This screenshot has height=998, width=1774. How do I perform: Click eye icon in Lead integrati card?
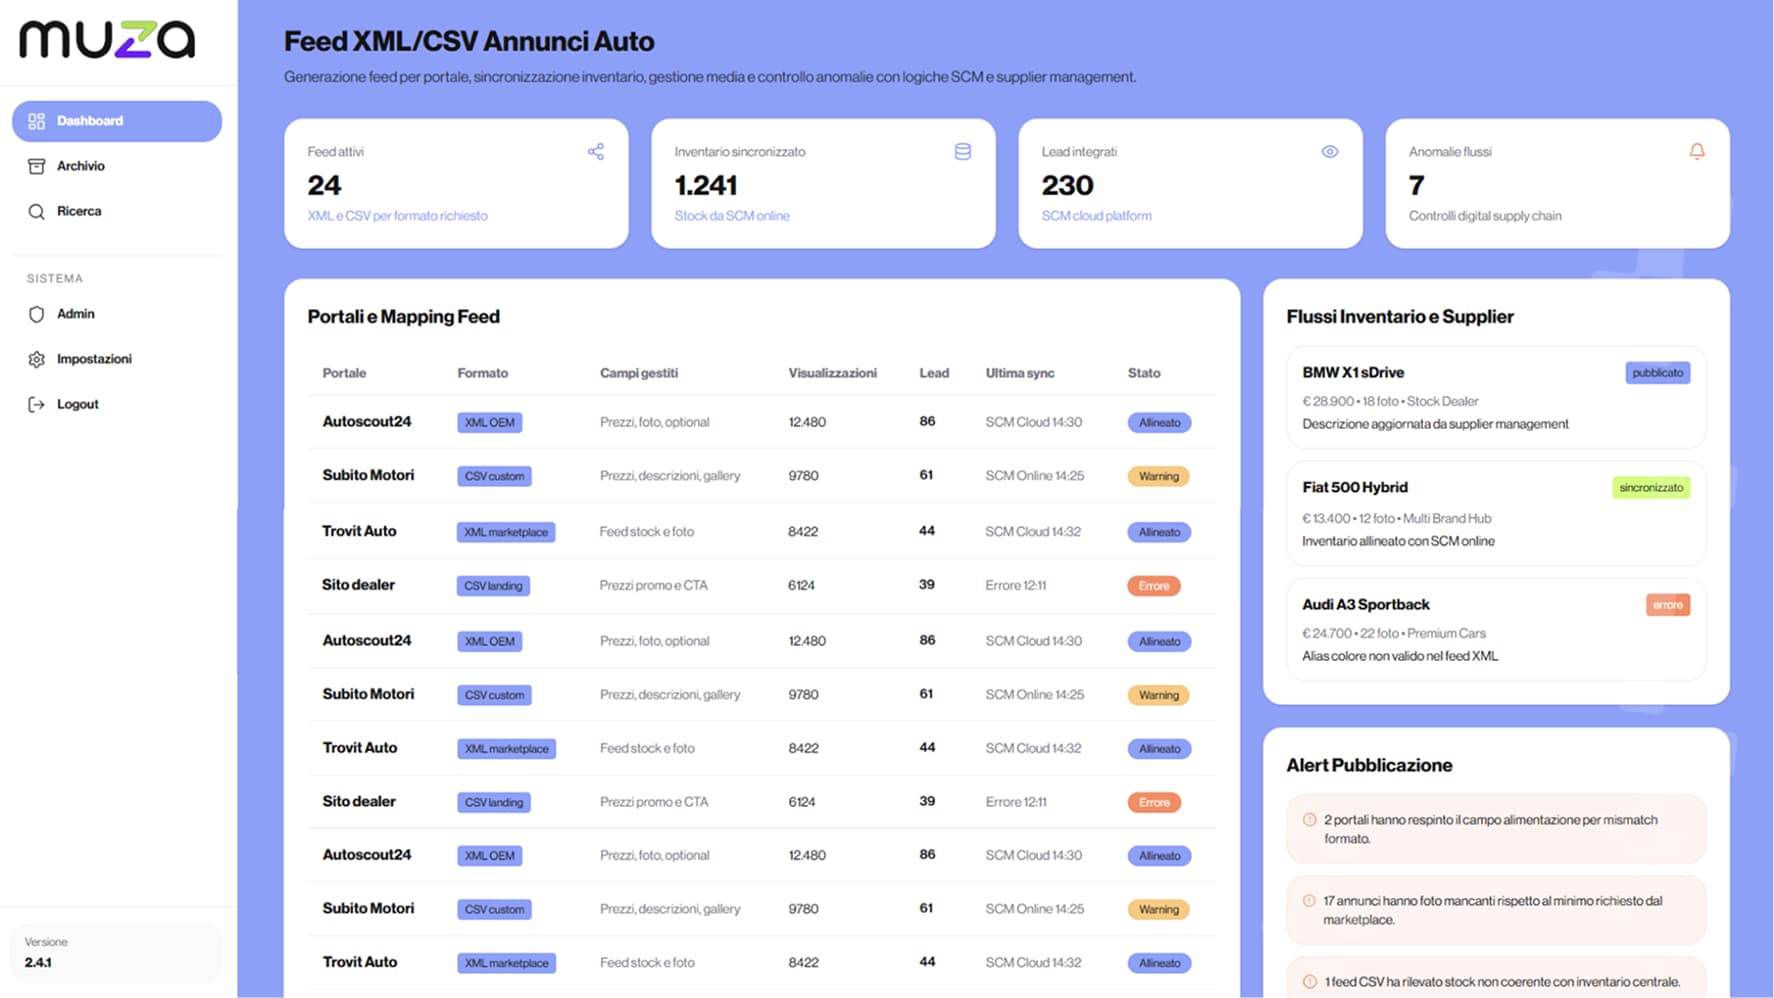[1330, 152]
